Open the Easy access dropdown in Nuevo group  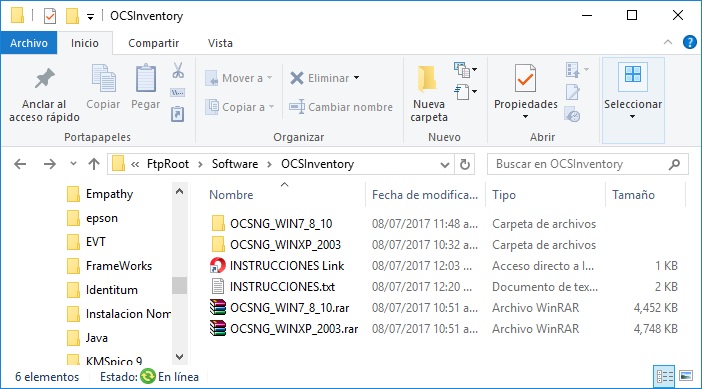coord(465,92)
